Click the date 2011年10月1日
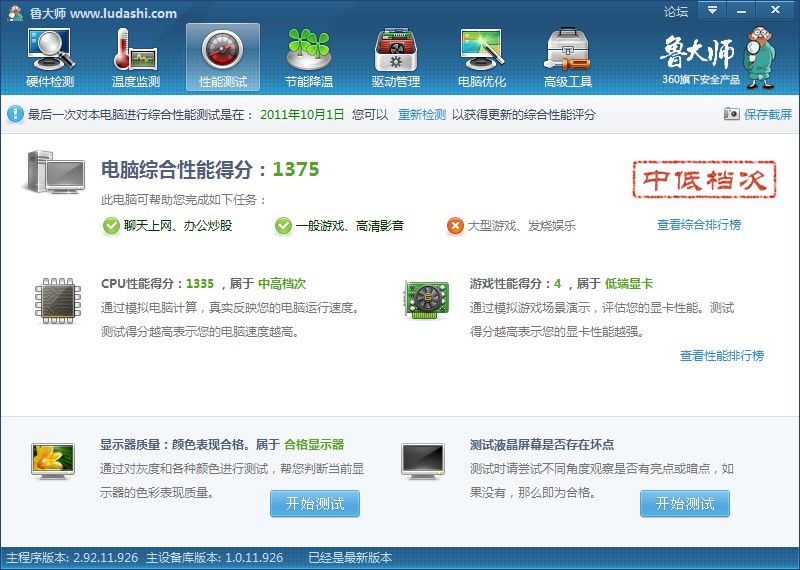This screenshot has height=570, width=800. tap(302, 114)
